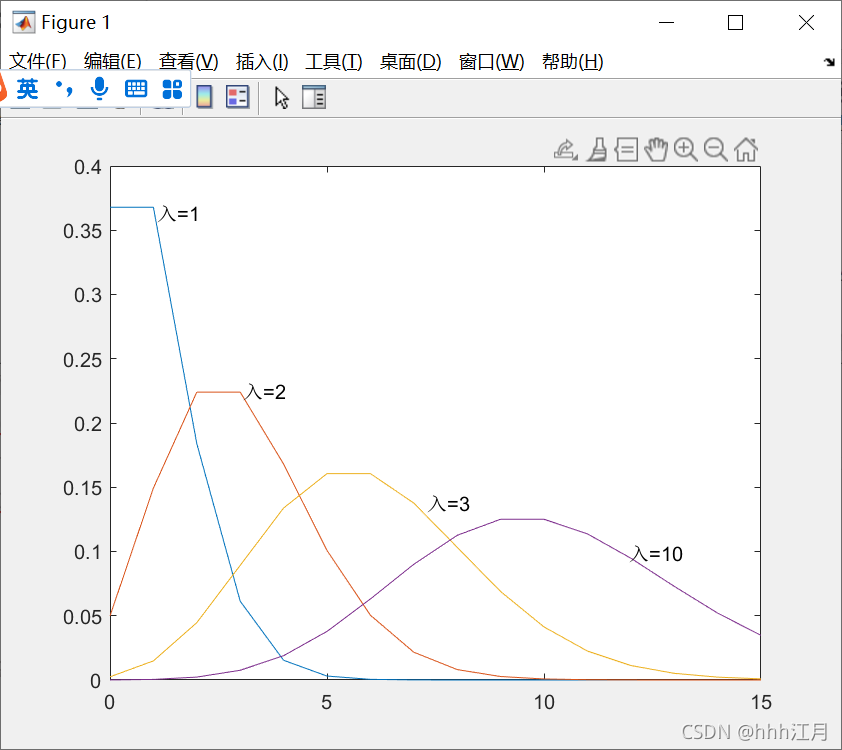Switch IME language via 英 button
The width and height of the screenshot is (842, 750).
[x=27, y=89]
